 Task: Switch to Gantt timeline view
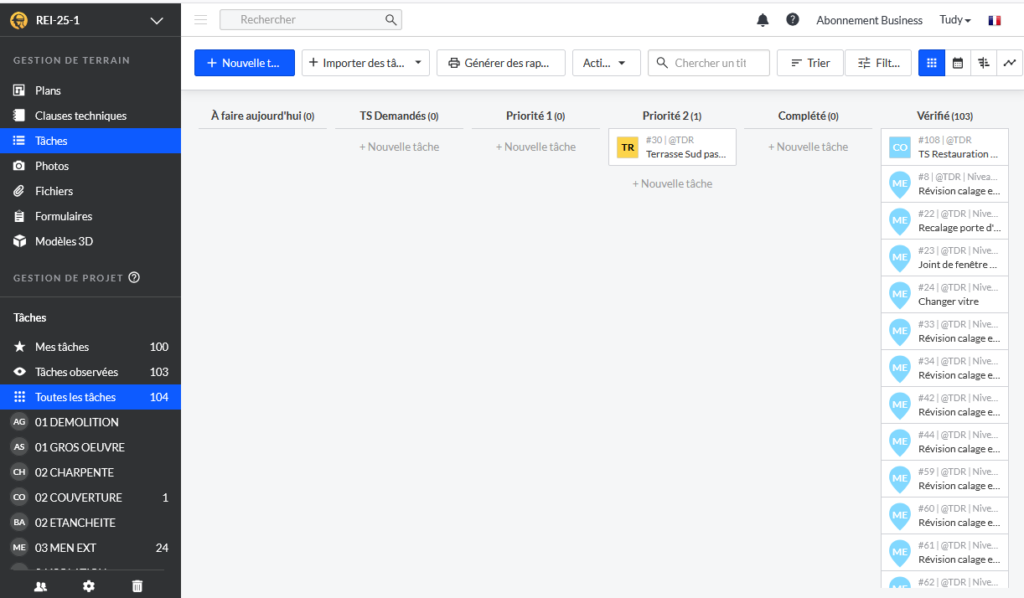click(984, 63)
